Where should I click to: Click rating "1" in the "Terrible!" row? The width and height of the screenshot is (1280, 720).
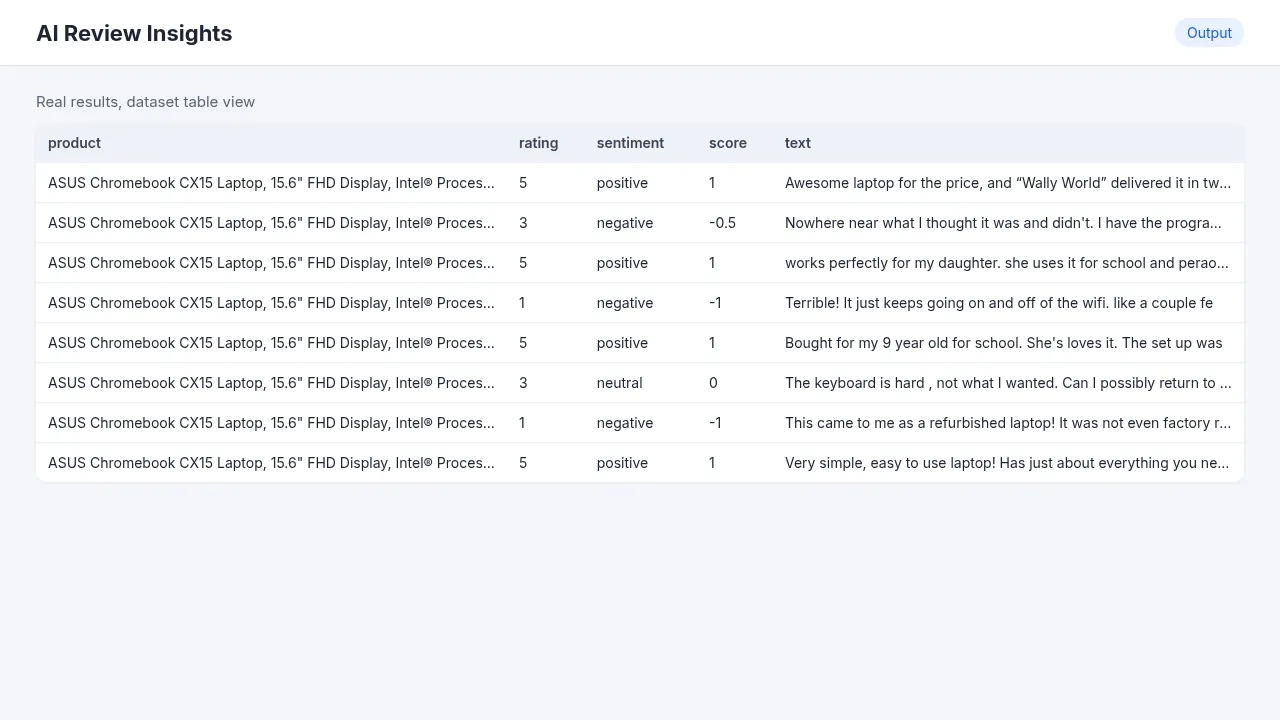coord(522,303)
